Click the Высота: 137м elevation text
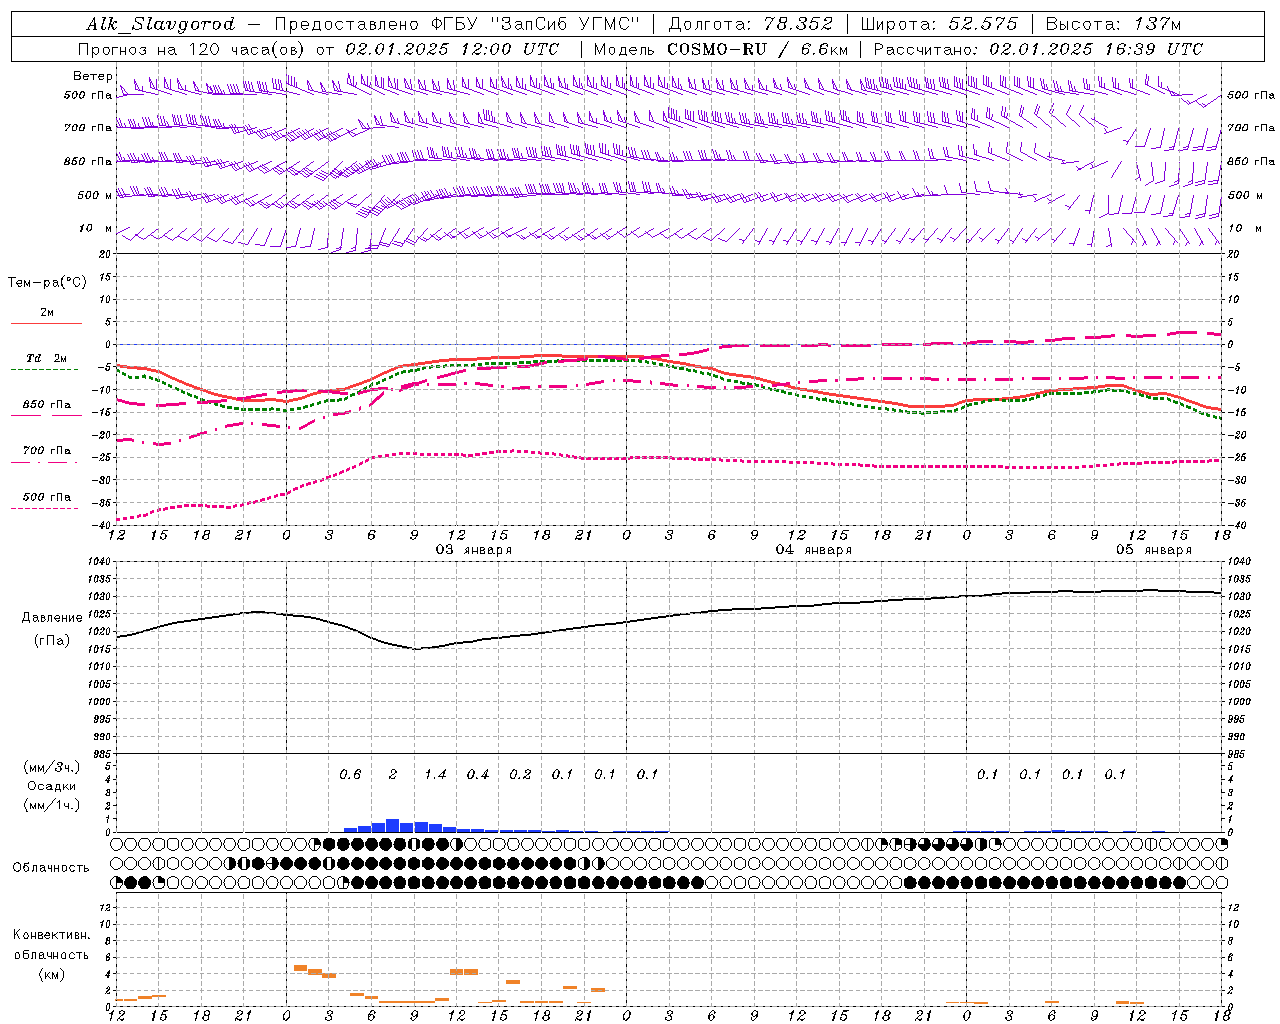This screenshot has width=1280, height=1024. point(1113,24)
